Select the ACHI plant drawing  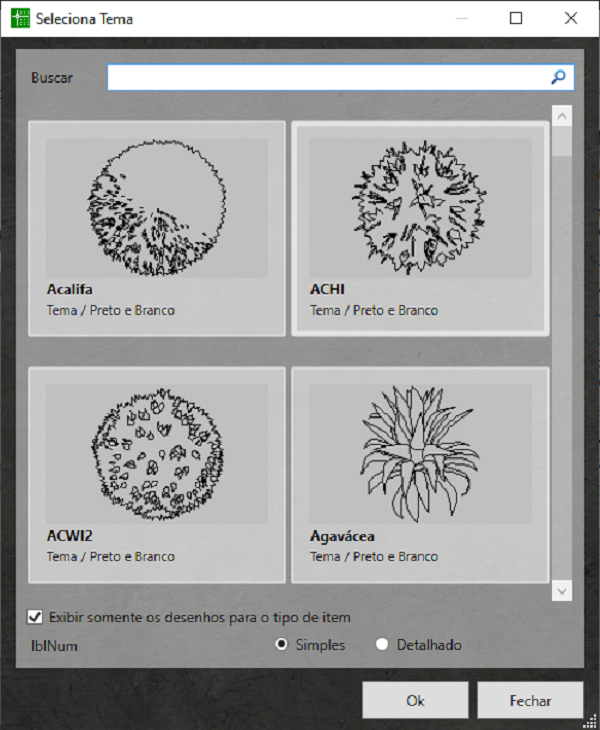(x=420, y=207)
